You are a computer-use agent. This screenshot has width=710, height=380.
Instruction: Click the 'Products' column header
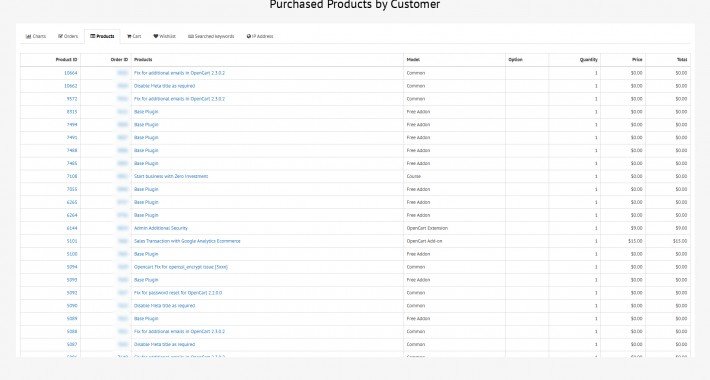(143, 60)
